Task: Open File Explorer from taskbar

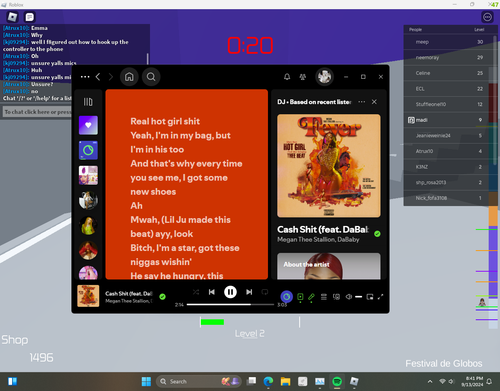Action: pos(285,381)
